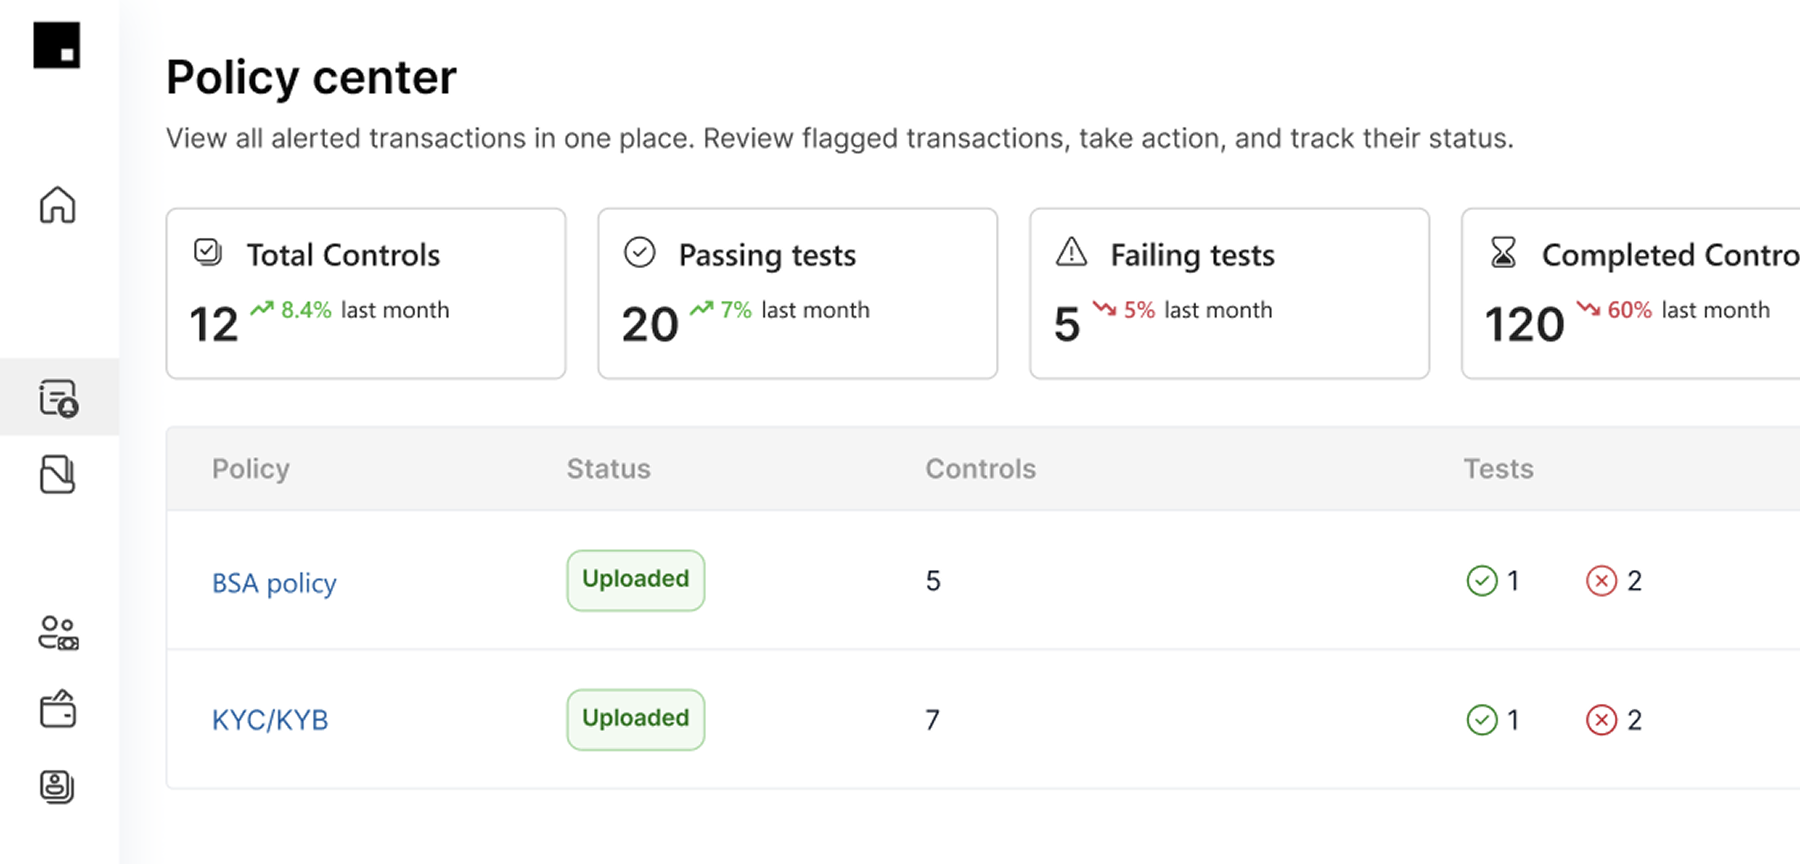1800x864 pixels.
Task: Click the Completed Controls hourglass icon
Action: point(1503,252)
